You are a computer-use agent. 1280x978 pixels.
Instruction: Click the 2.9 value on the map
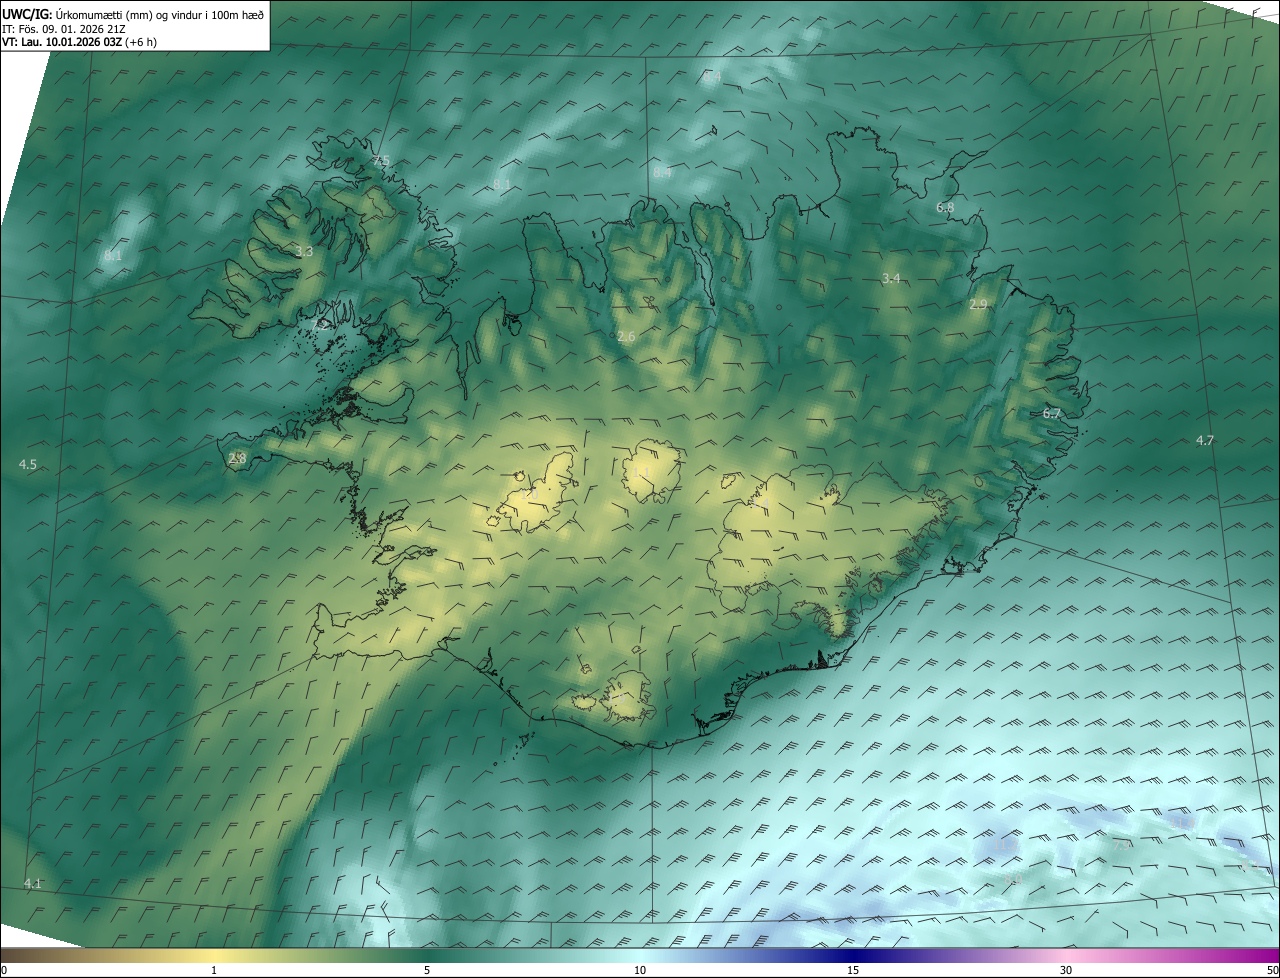click(978, 304)
